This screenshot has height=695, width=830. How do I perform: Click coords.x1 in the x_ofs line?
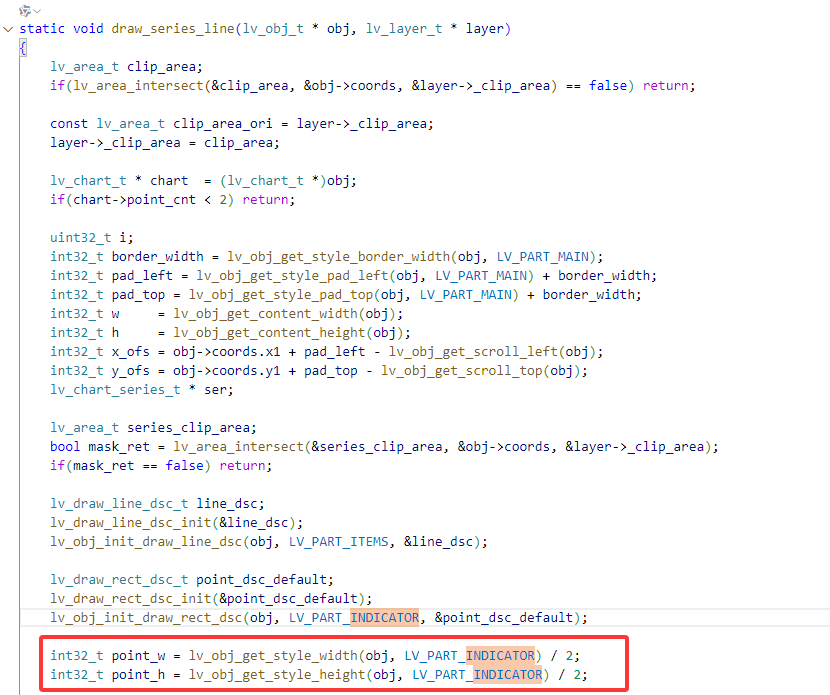tap(246, 352)
